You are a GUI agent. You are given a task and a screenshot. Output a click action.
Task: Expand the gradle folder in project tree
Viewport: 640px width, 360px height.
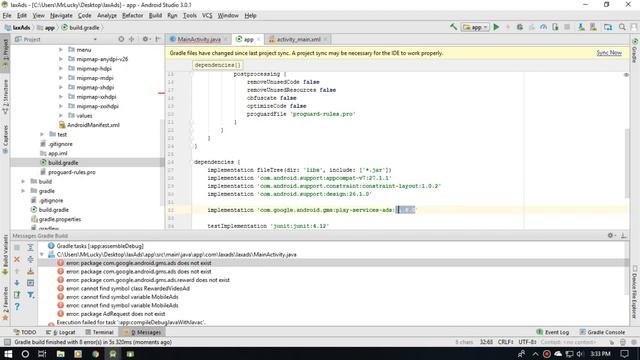coord(23,191)
